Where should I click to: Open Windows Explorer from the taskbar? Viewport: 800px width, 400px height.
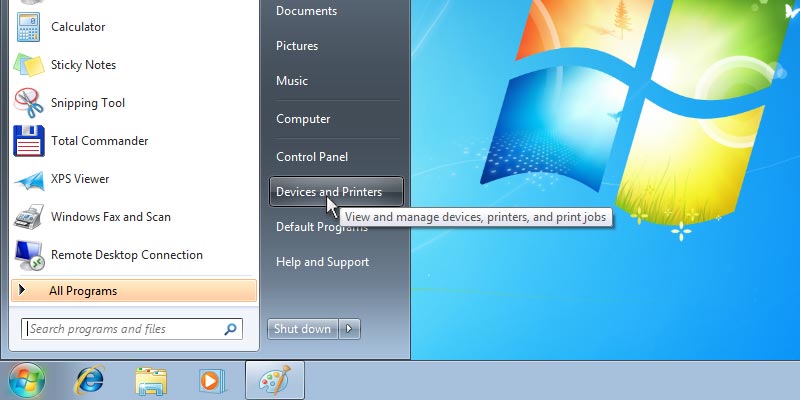click(x=151, y=381)
